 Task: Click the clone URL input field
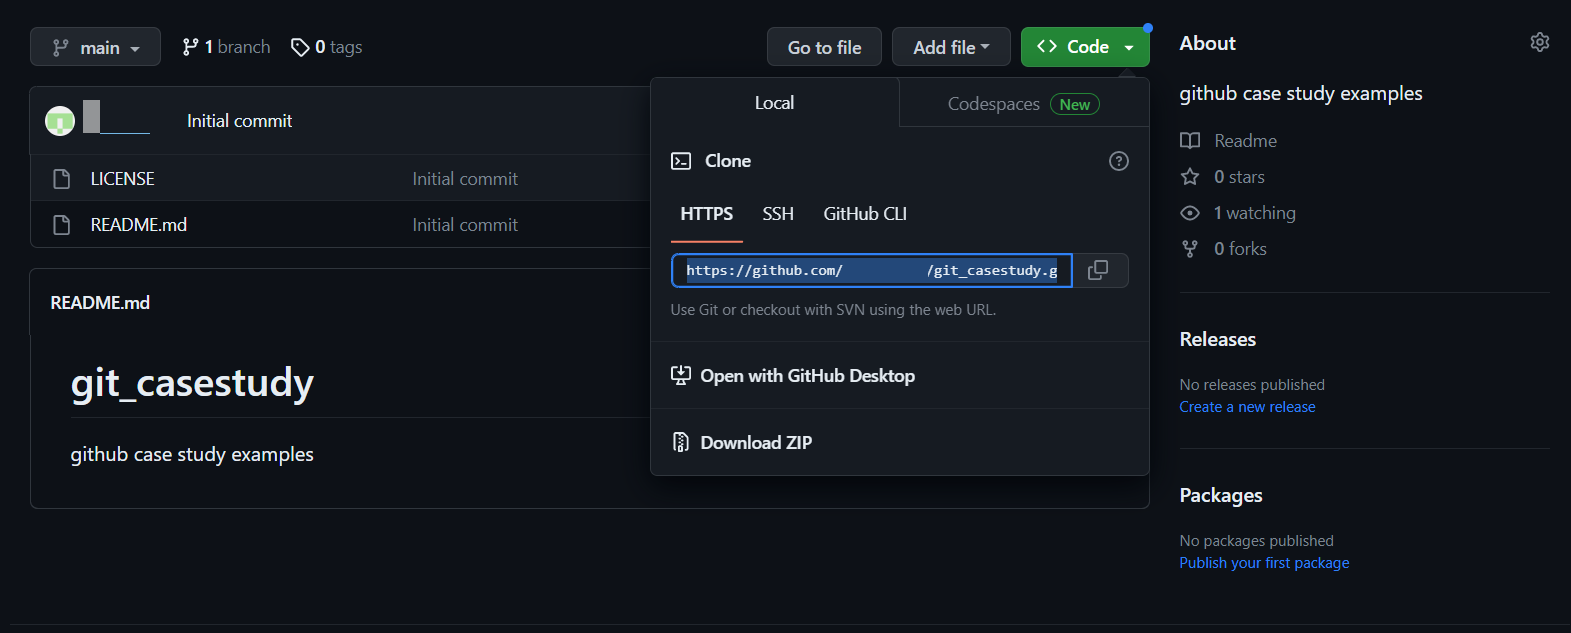[872, 271]
